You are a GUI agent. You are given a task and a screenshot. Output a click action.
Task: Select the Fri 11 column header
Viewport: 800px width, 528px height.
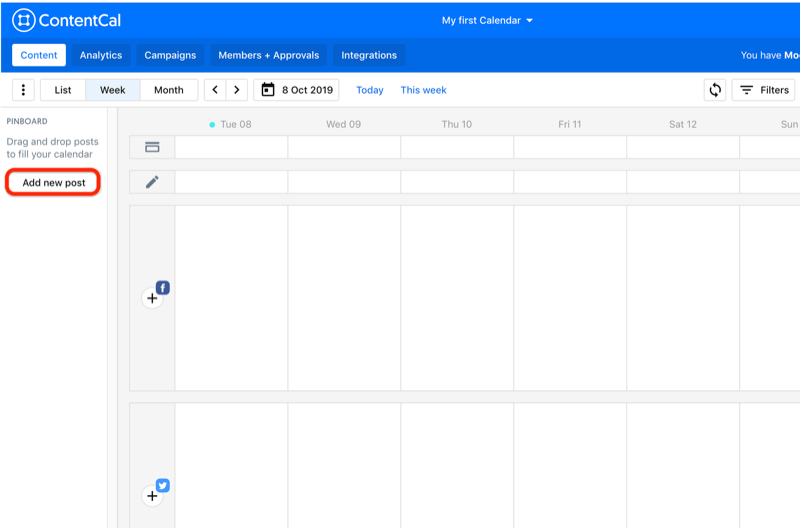tap(569, 124)
